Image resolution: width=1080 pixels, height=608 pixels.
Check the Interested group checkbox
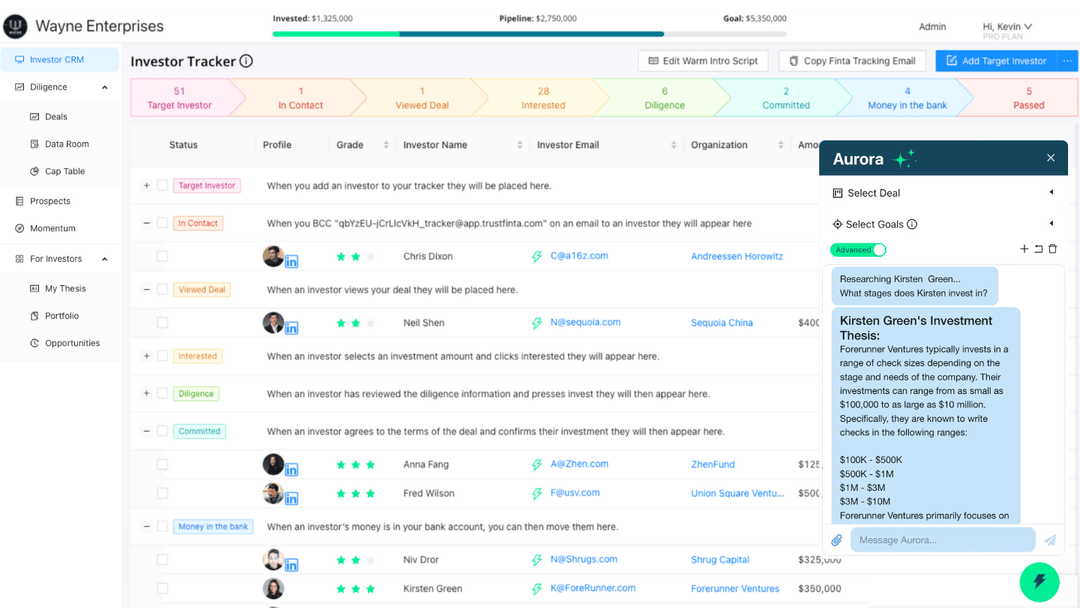163,356
